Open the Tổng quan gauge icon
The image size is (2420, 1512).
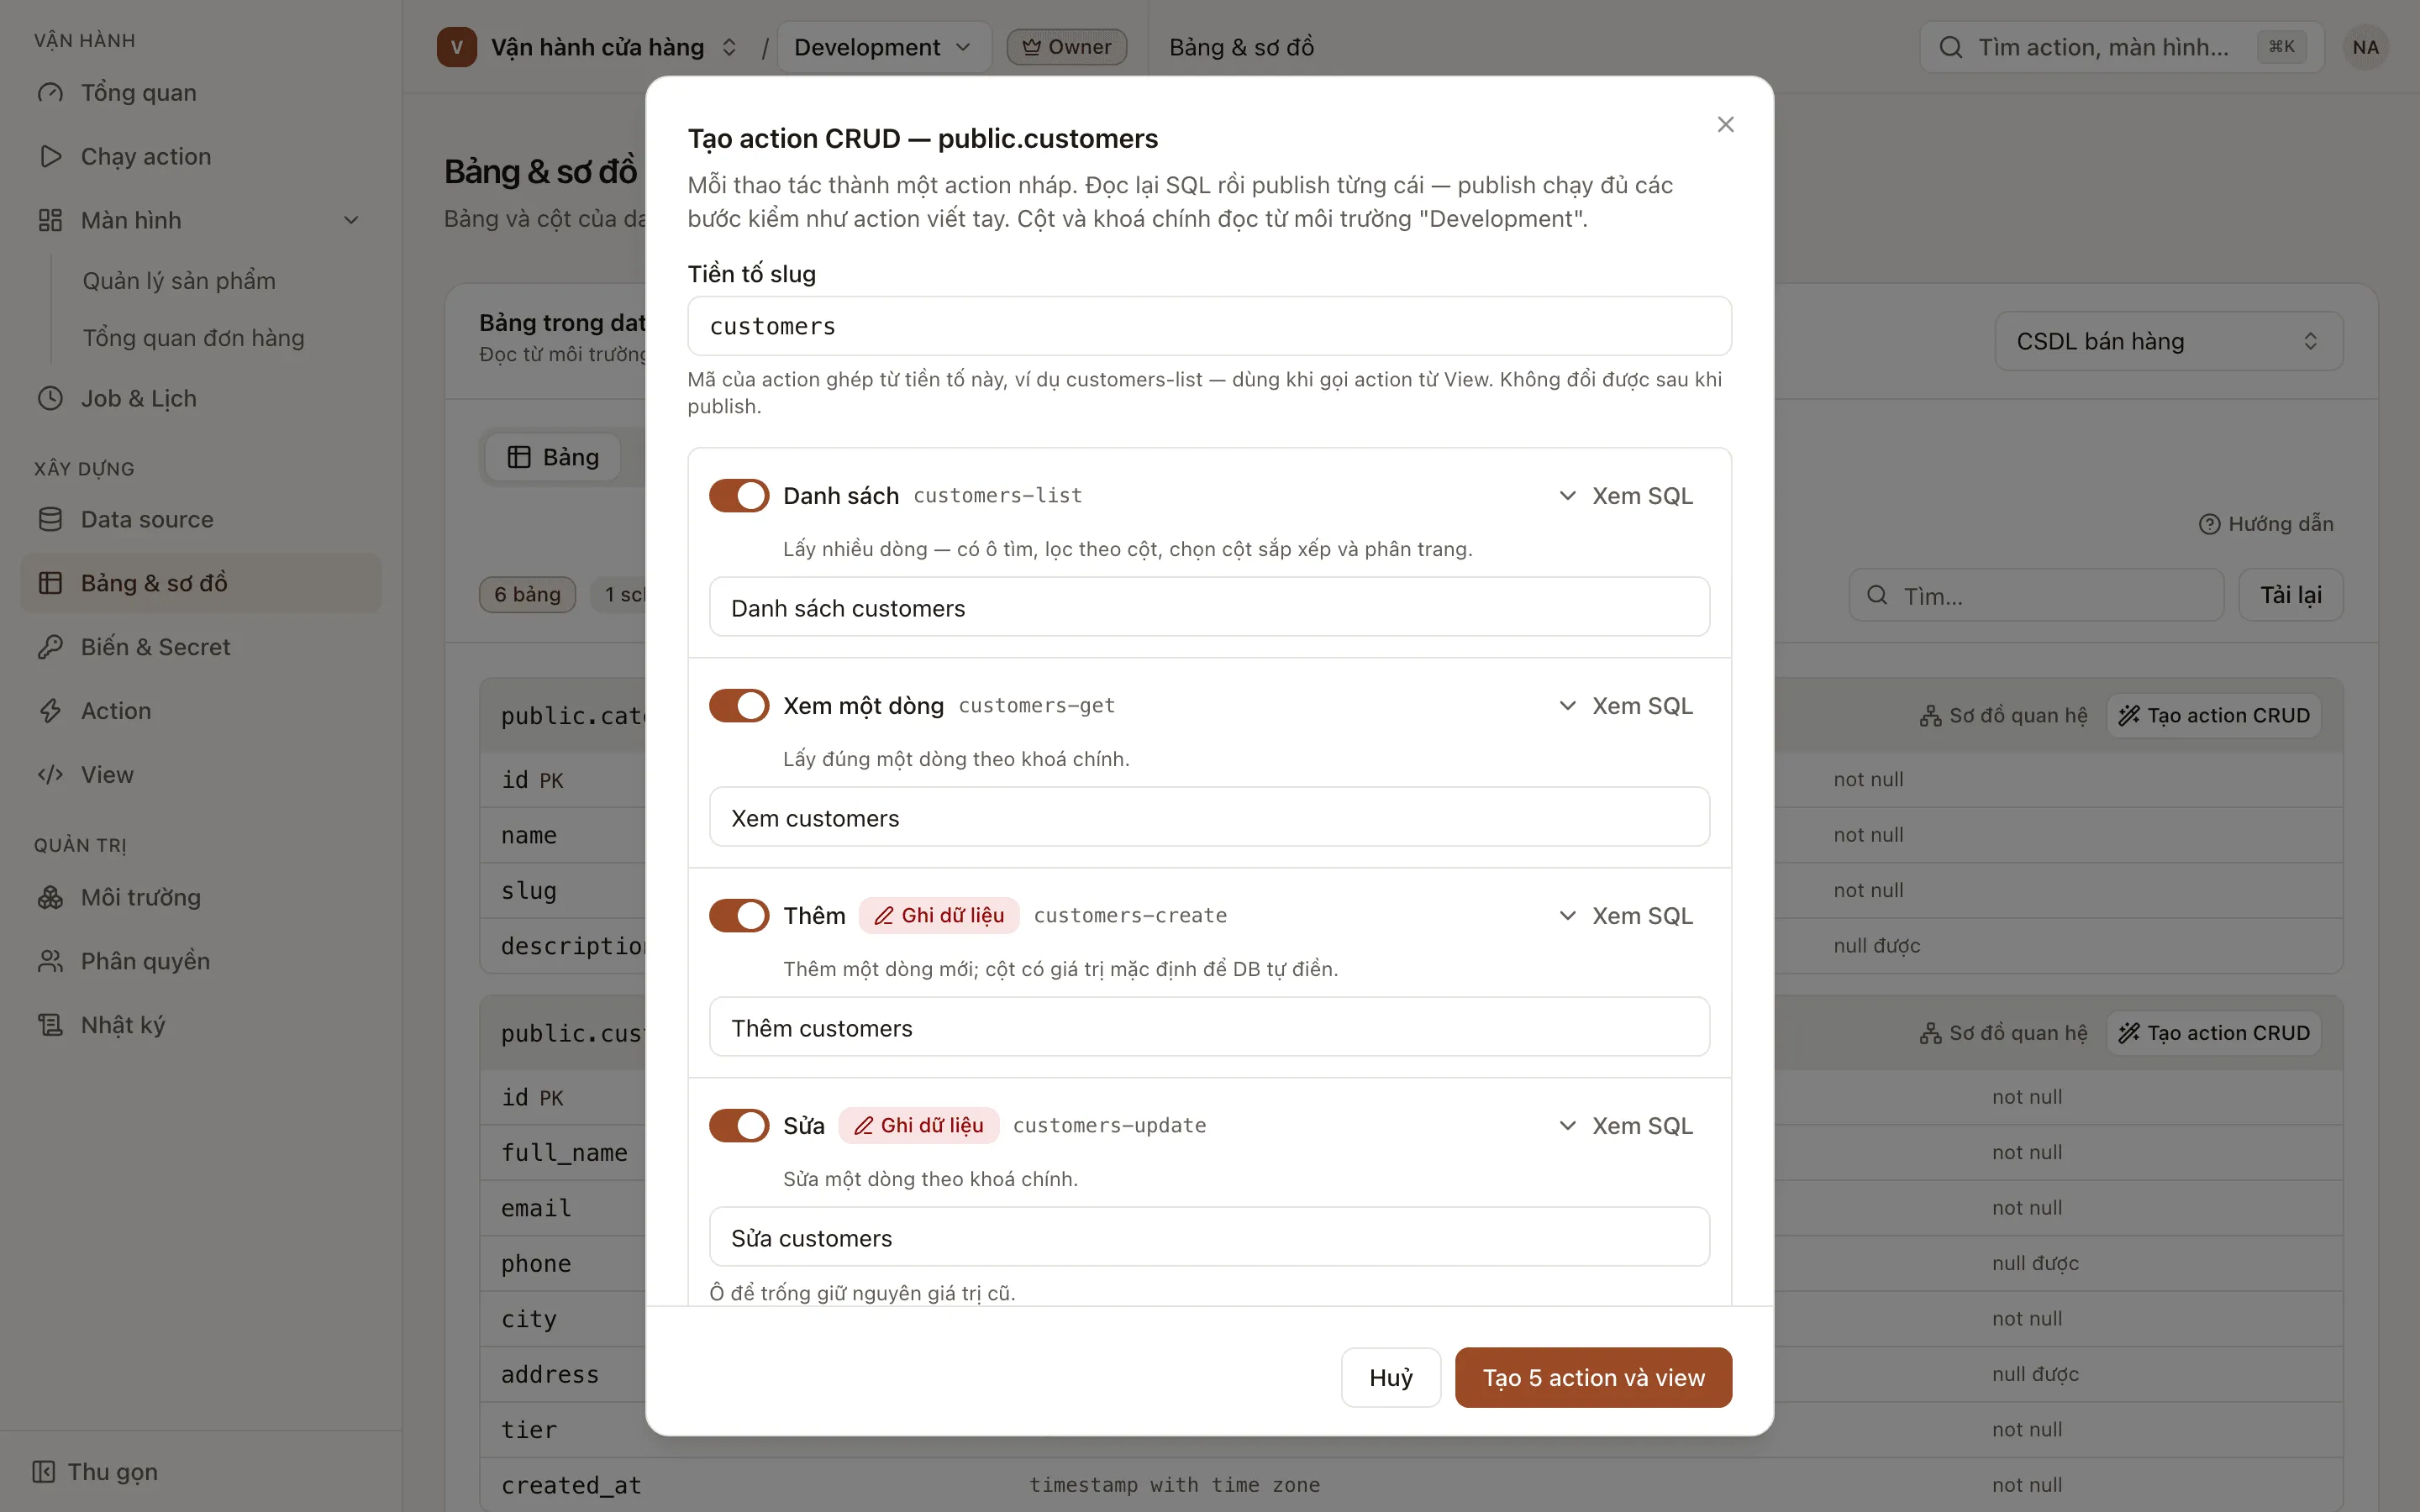(x=50, y=93)
